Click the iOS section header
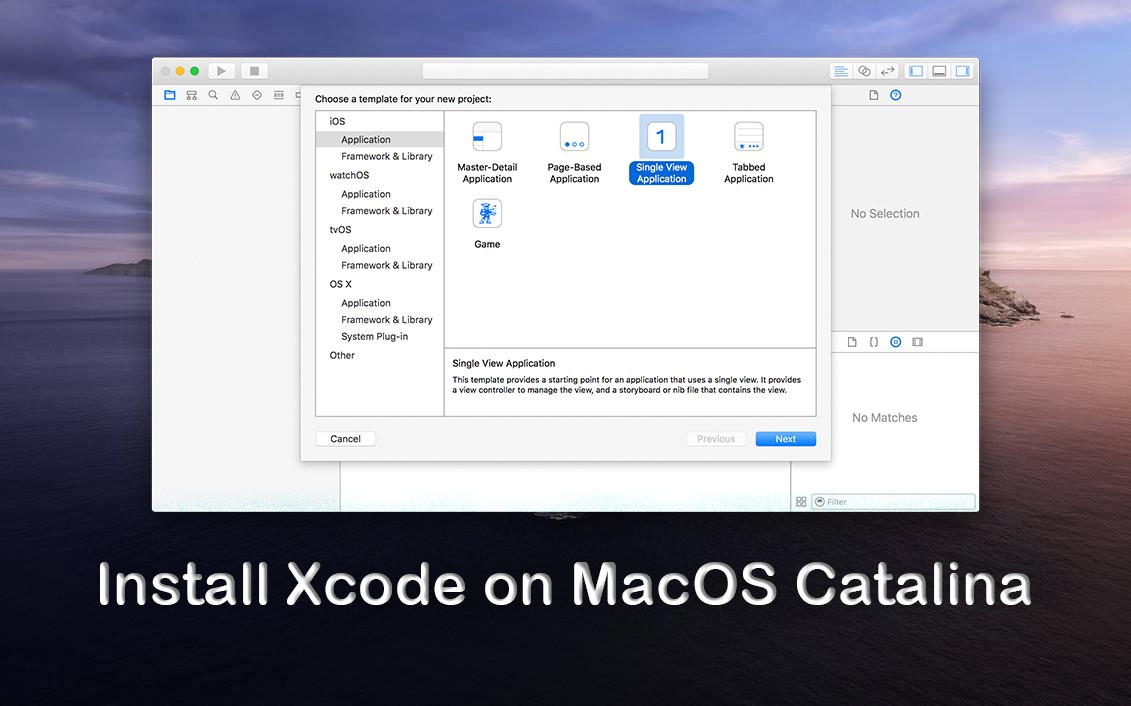The width and height of the screenshot is (1131, 706). tap(338, 121)
